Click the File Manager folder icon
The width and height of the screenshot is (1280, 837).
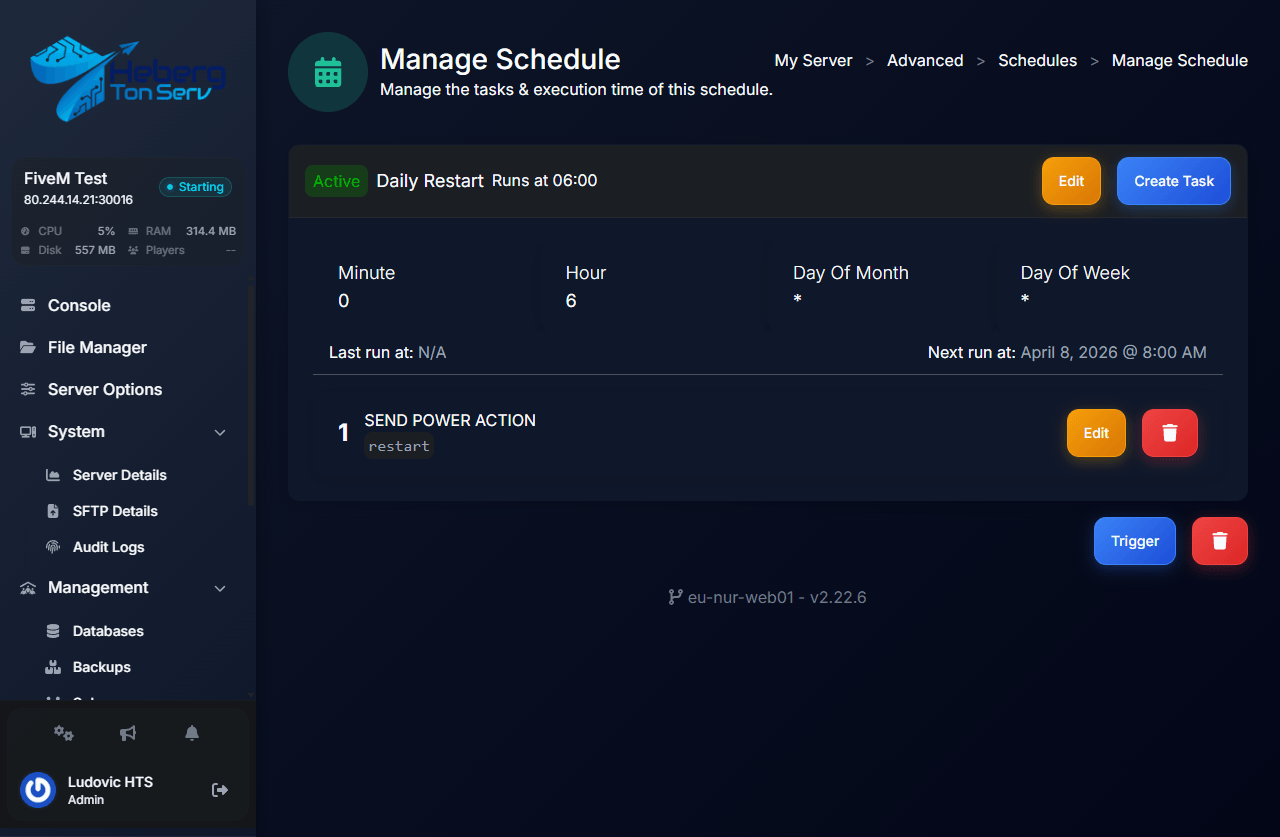(28, 348)
